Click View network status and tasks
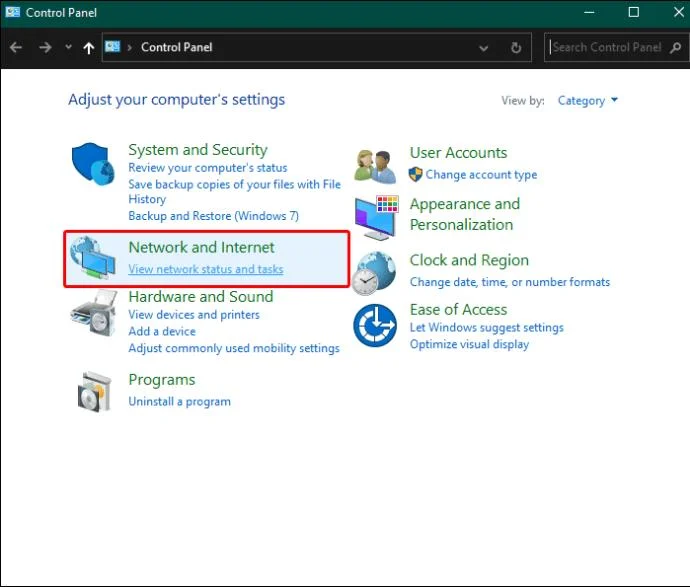This screenshot has width=690, height=587. (206, 269)
